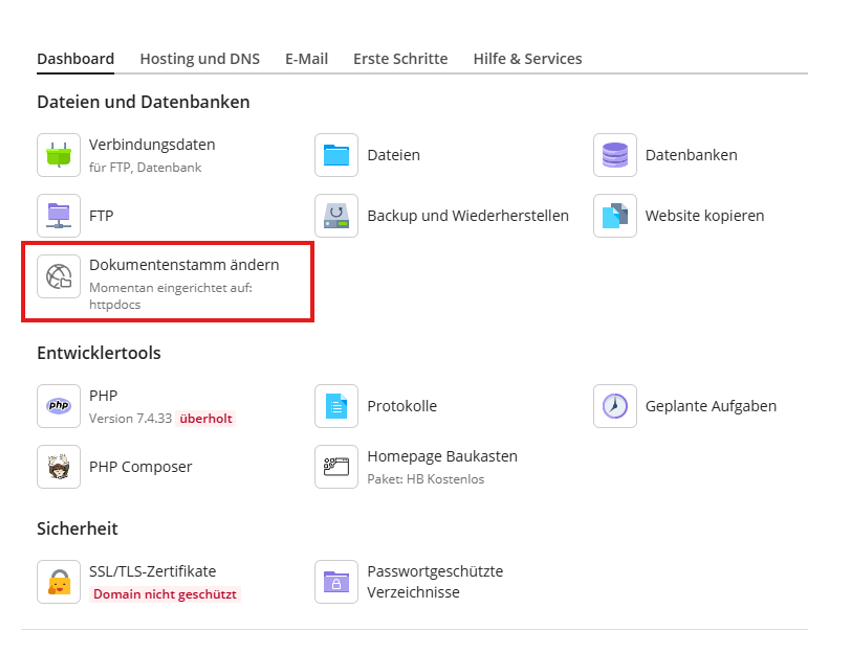Open the Datenbanken database icon
Screen dimensions: 868x648
click(x=615, y=155)
